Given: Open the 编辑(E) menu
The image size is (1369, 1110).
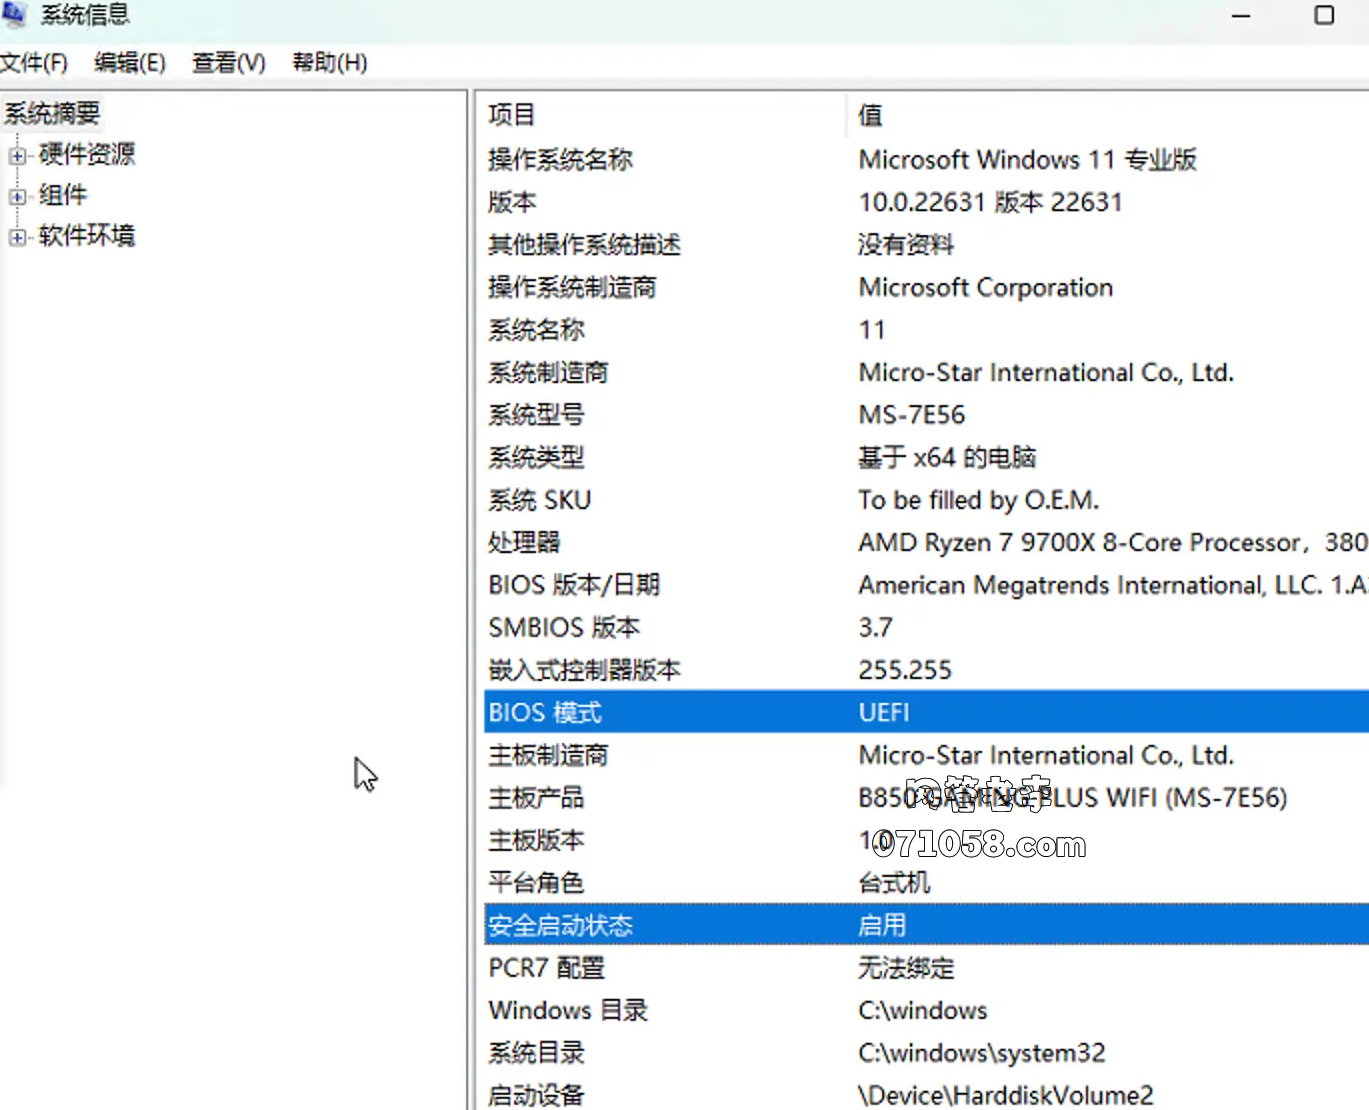Looking at the screenshot, I should pos(129,63).
